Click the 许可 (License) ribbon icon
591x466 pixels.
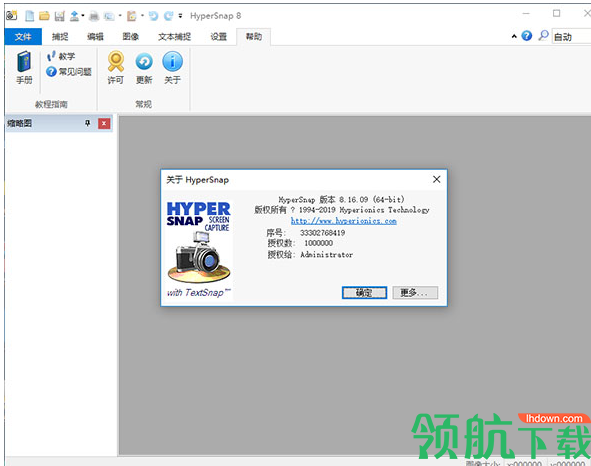pyautogui.click(x=116, y=68)
